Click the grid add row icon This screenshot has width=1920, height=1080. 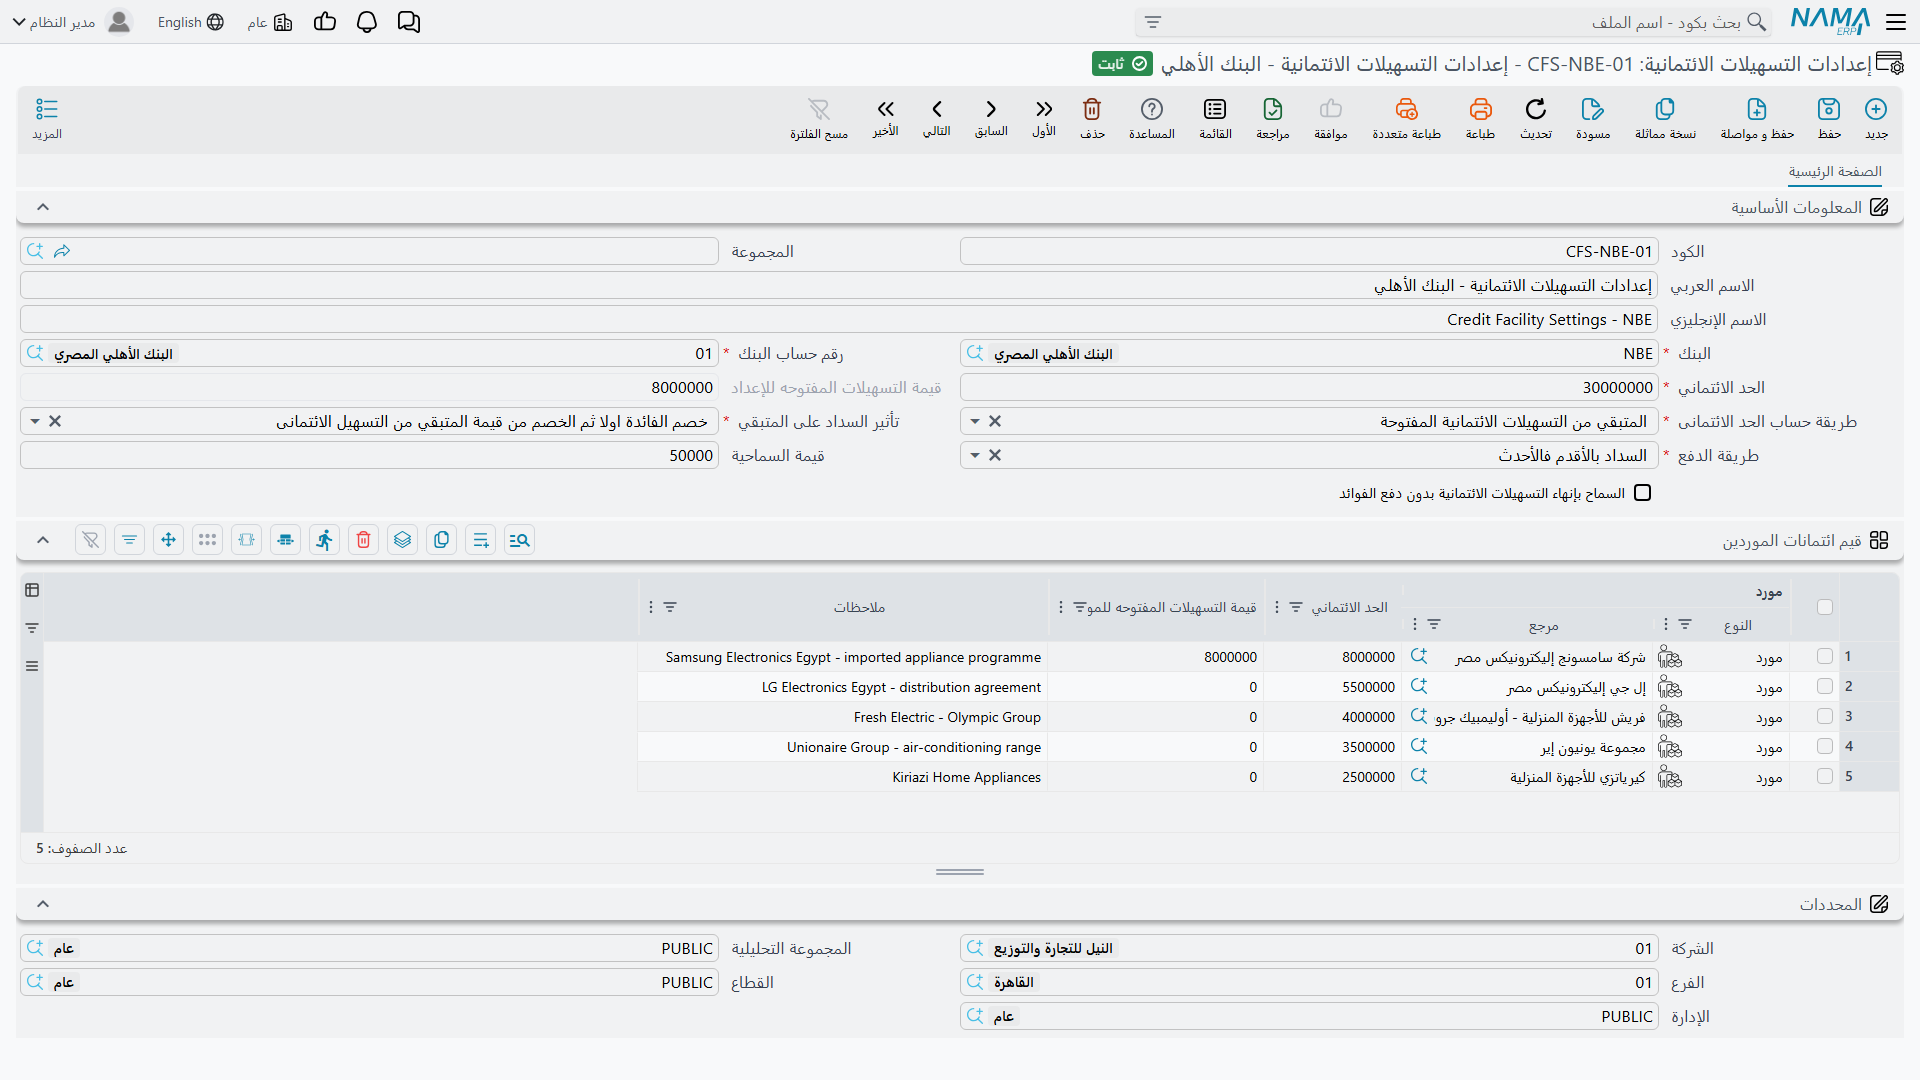point(481,540)
